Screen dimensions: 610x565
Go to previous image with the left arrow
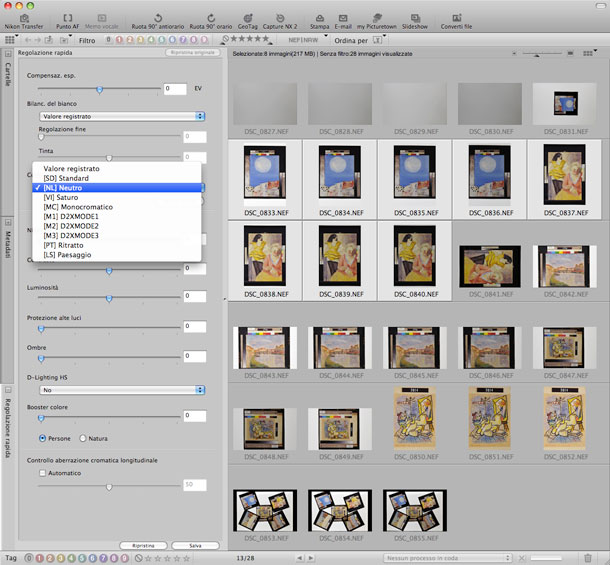[300, 558]
